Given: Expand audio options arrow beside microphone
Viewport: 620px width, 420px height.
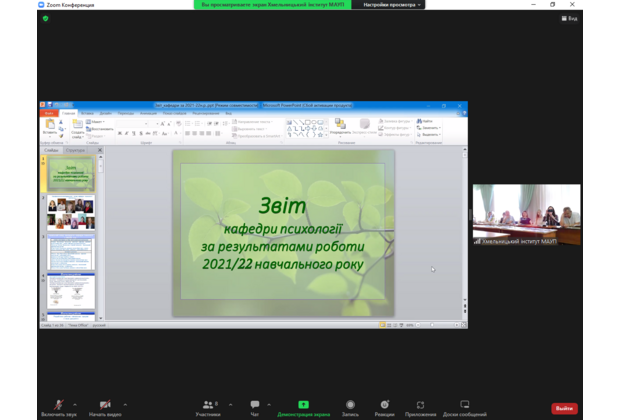Looking at the screenshot, I should coord(75,402).
